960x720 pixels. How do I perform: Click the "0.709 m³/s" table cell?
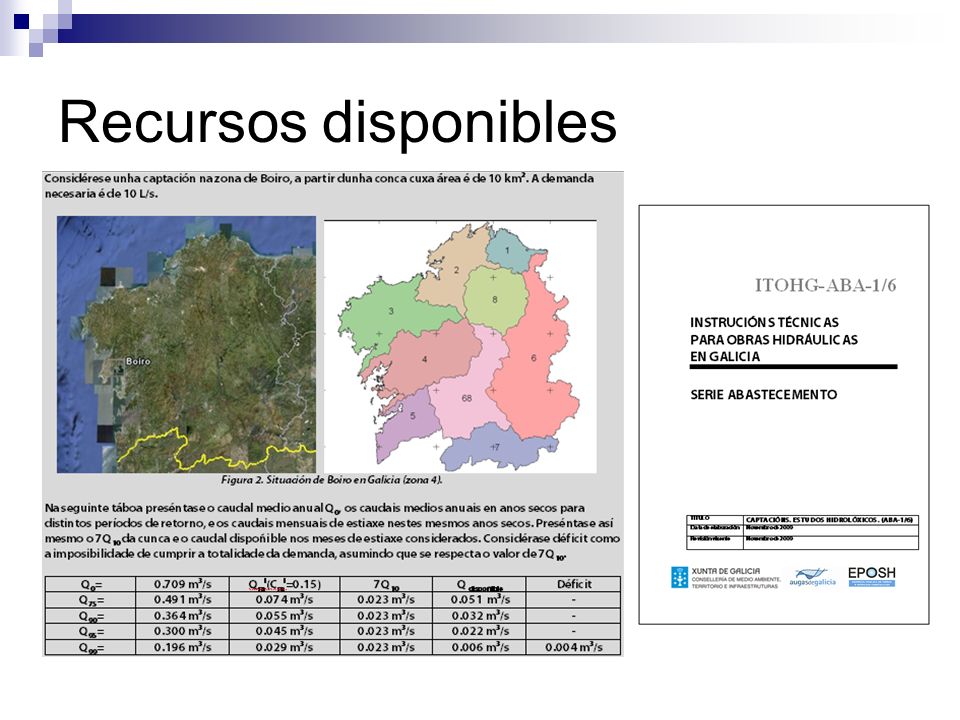[182, 584]
